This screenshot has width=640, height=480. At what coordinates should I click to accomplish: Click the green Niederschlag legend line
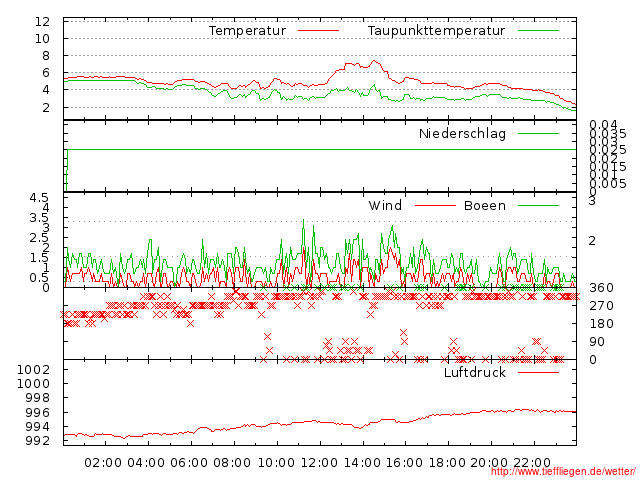click(538, 133)
